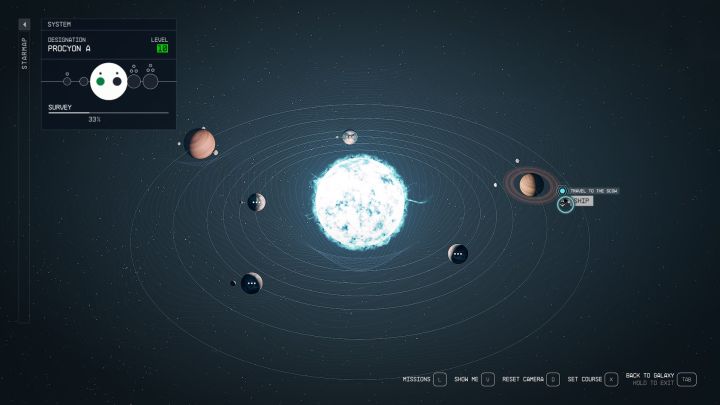Viewport: 720px width, 405px height.
Task: Click the green planet in system diagram
Action: coord(100,81)
